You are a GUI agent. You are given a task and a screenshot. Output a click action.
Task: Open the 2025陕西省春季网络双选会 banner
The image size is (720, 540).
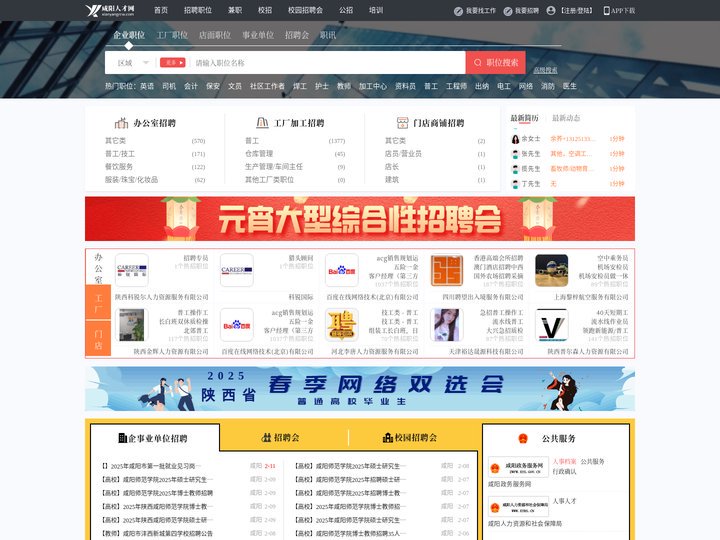360,388
